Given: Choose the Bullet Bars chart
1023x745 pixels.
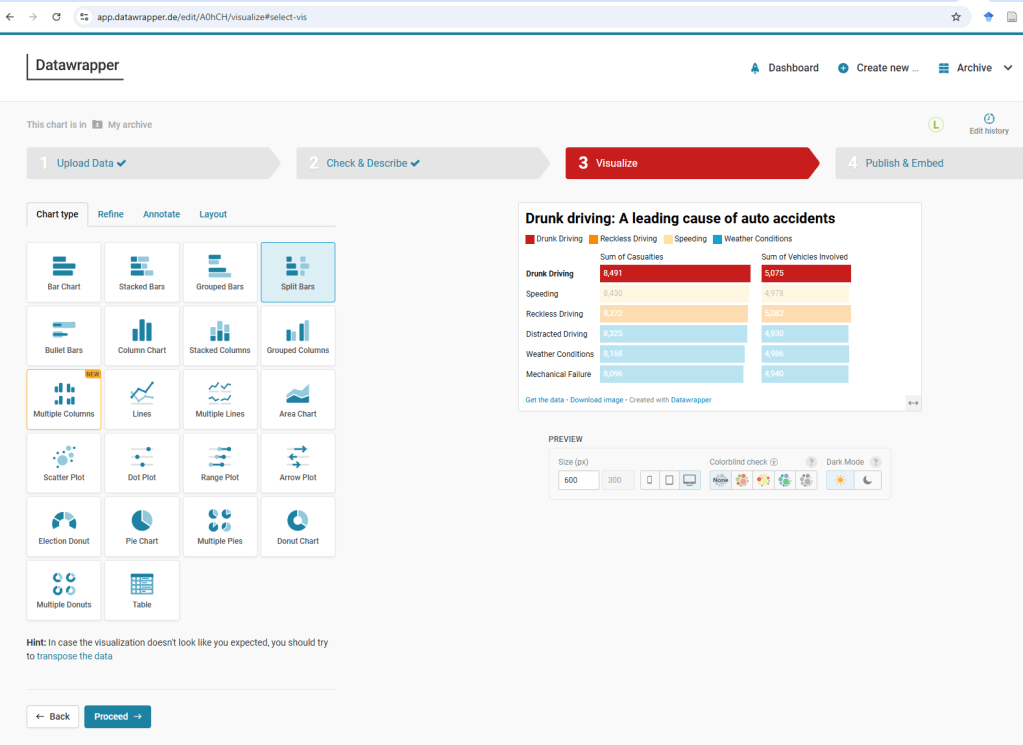Looking at the screenshot, I should click(64, 336).
